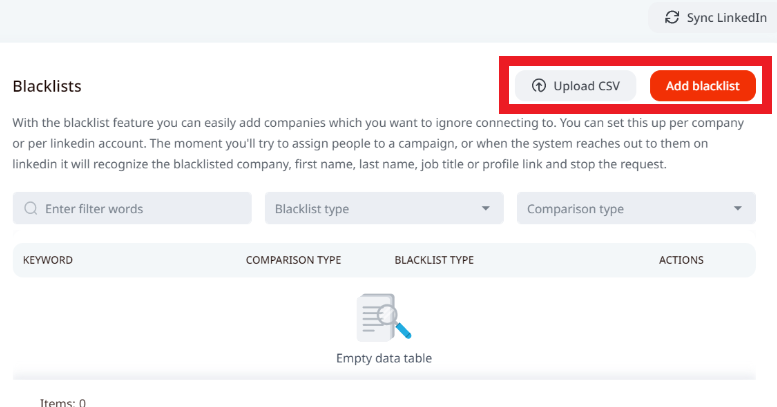Sort by the KEYWORD column header

48,260
